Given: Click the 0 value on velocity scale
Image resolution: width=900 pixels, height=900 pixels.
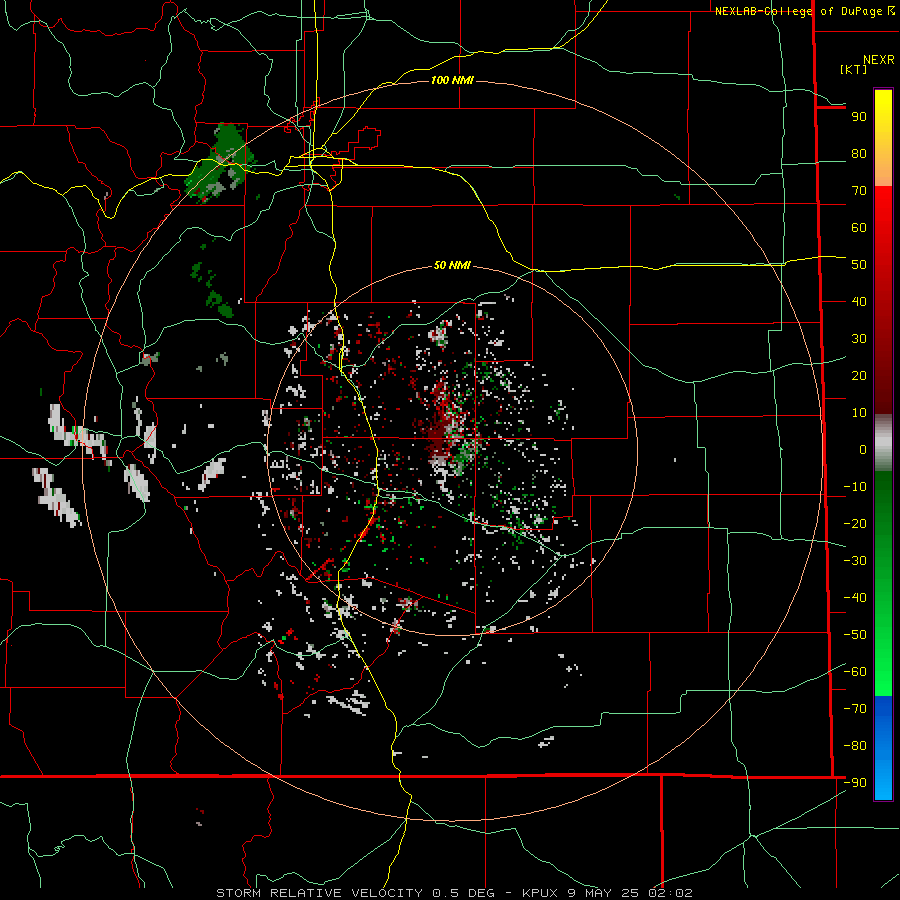Looking at the screenshot, I should (863, 450).
